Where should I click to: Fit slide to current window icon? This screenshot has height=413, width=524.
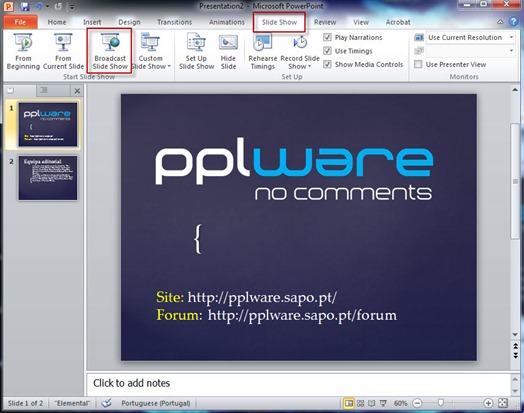pyautogui.click(x=503, y=403)
